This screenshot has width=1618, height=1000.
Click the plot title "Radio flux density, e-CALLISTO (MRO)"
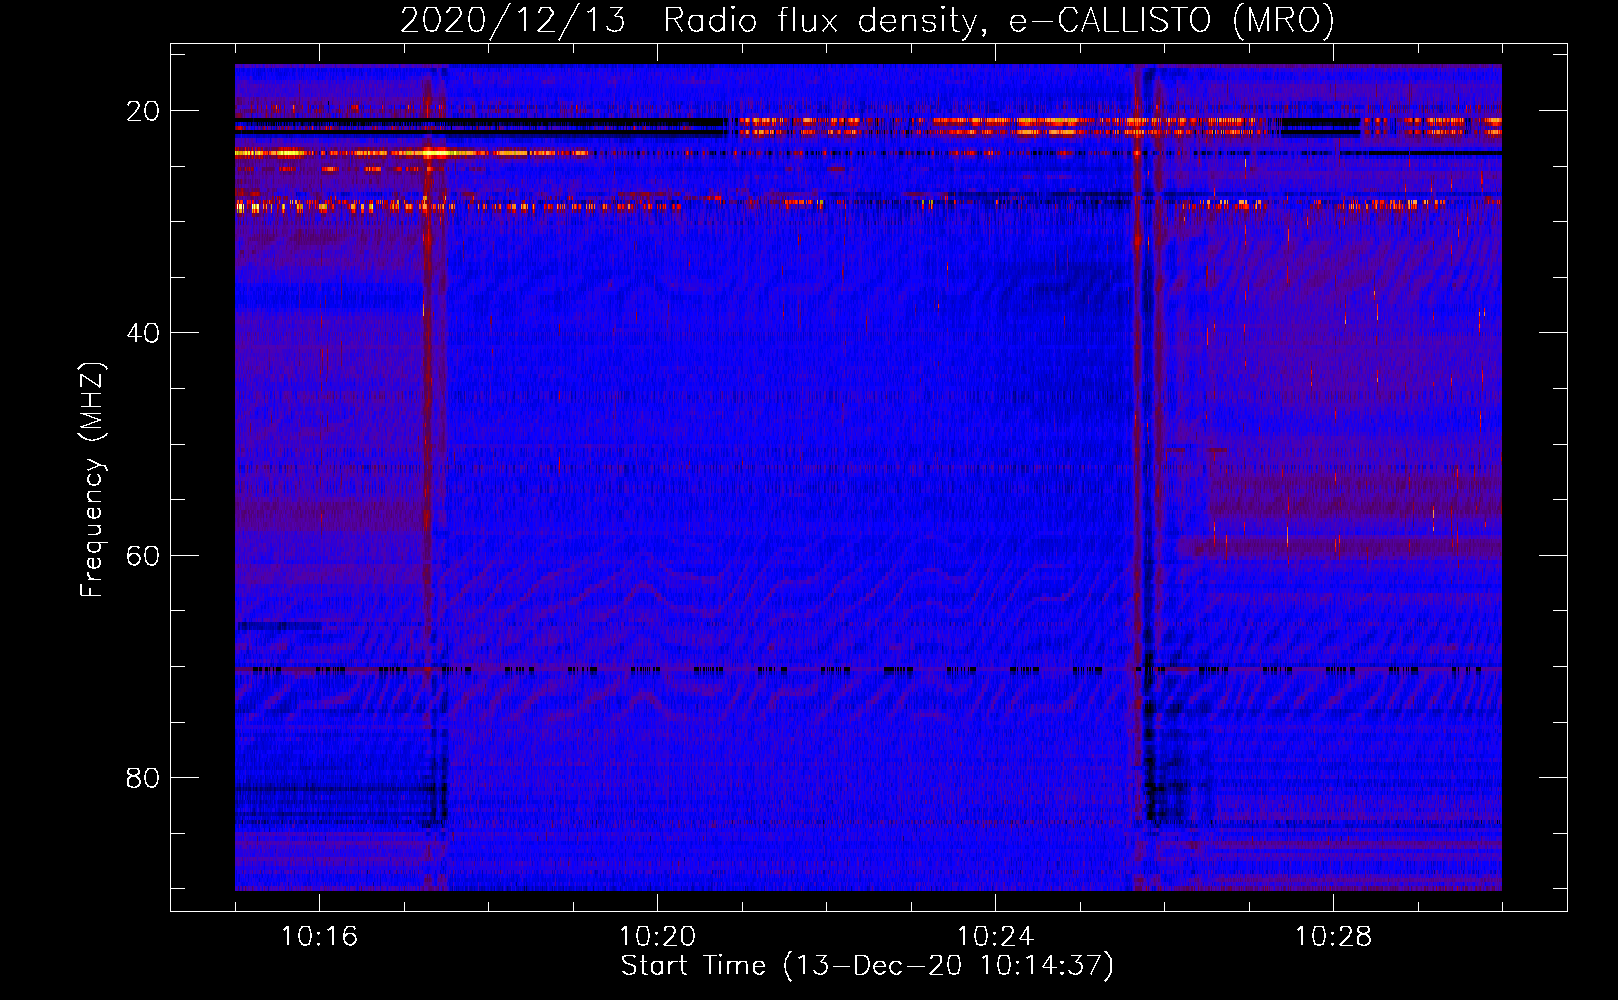pos(999,20)
